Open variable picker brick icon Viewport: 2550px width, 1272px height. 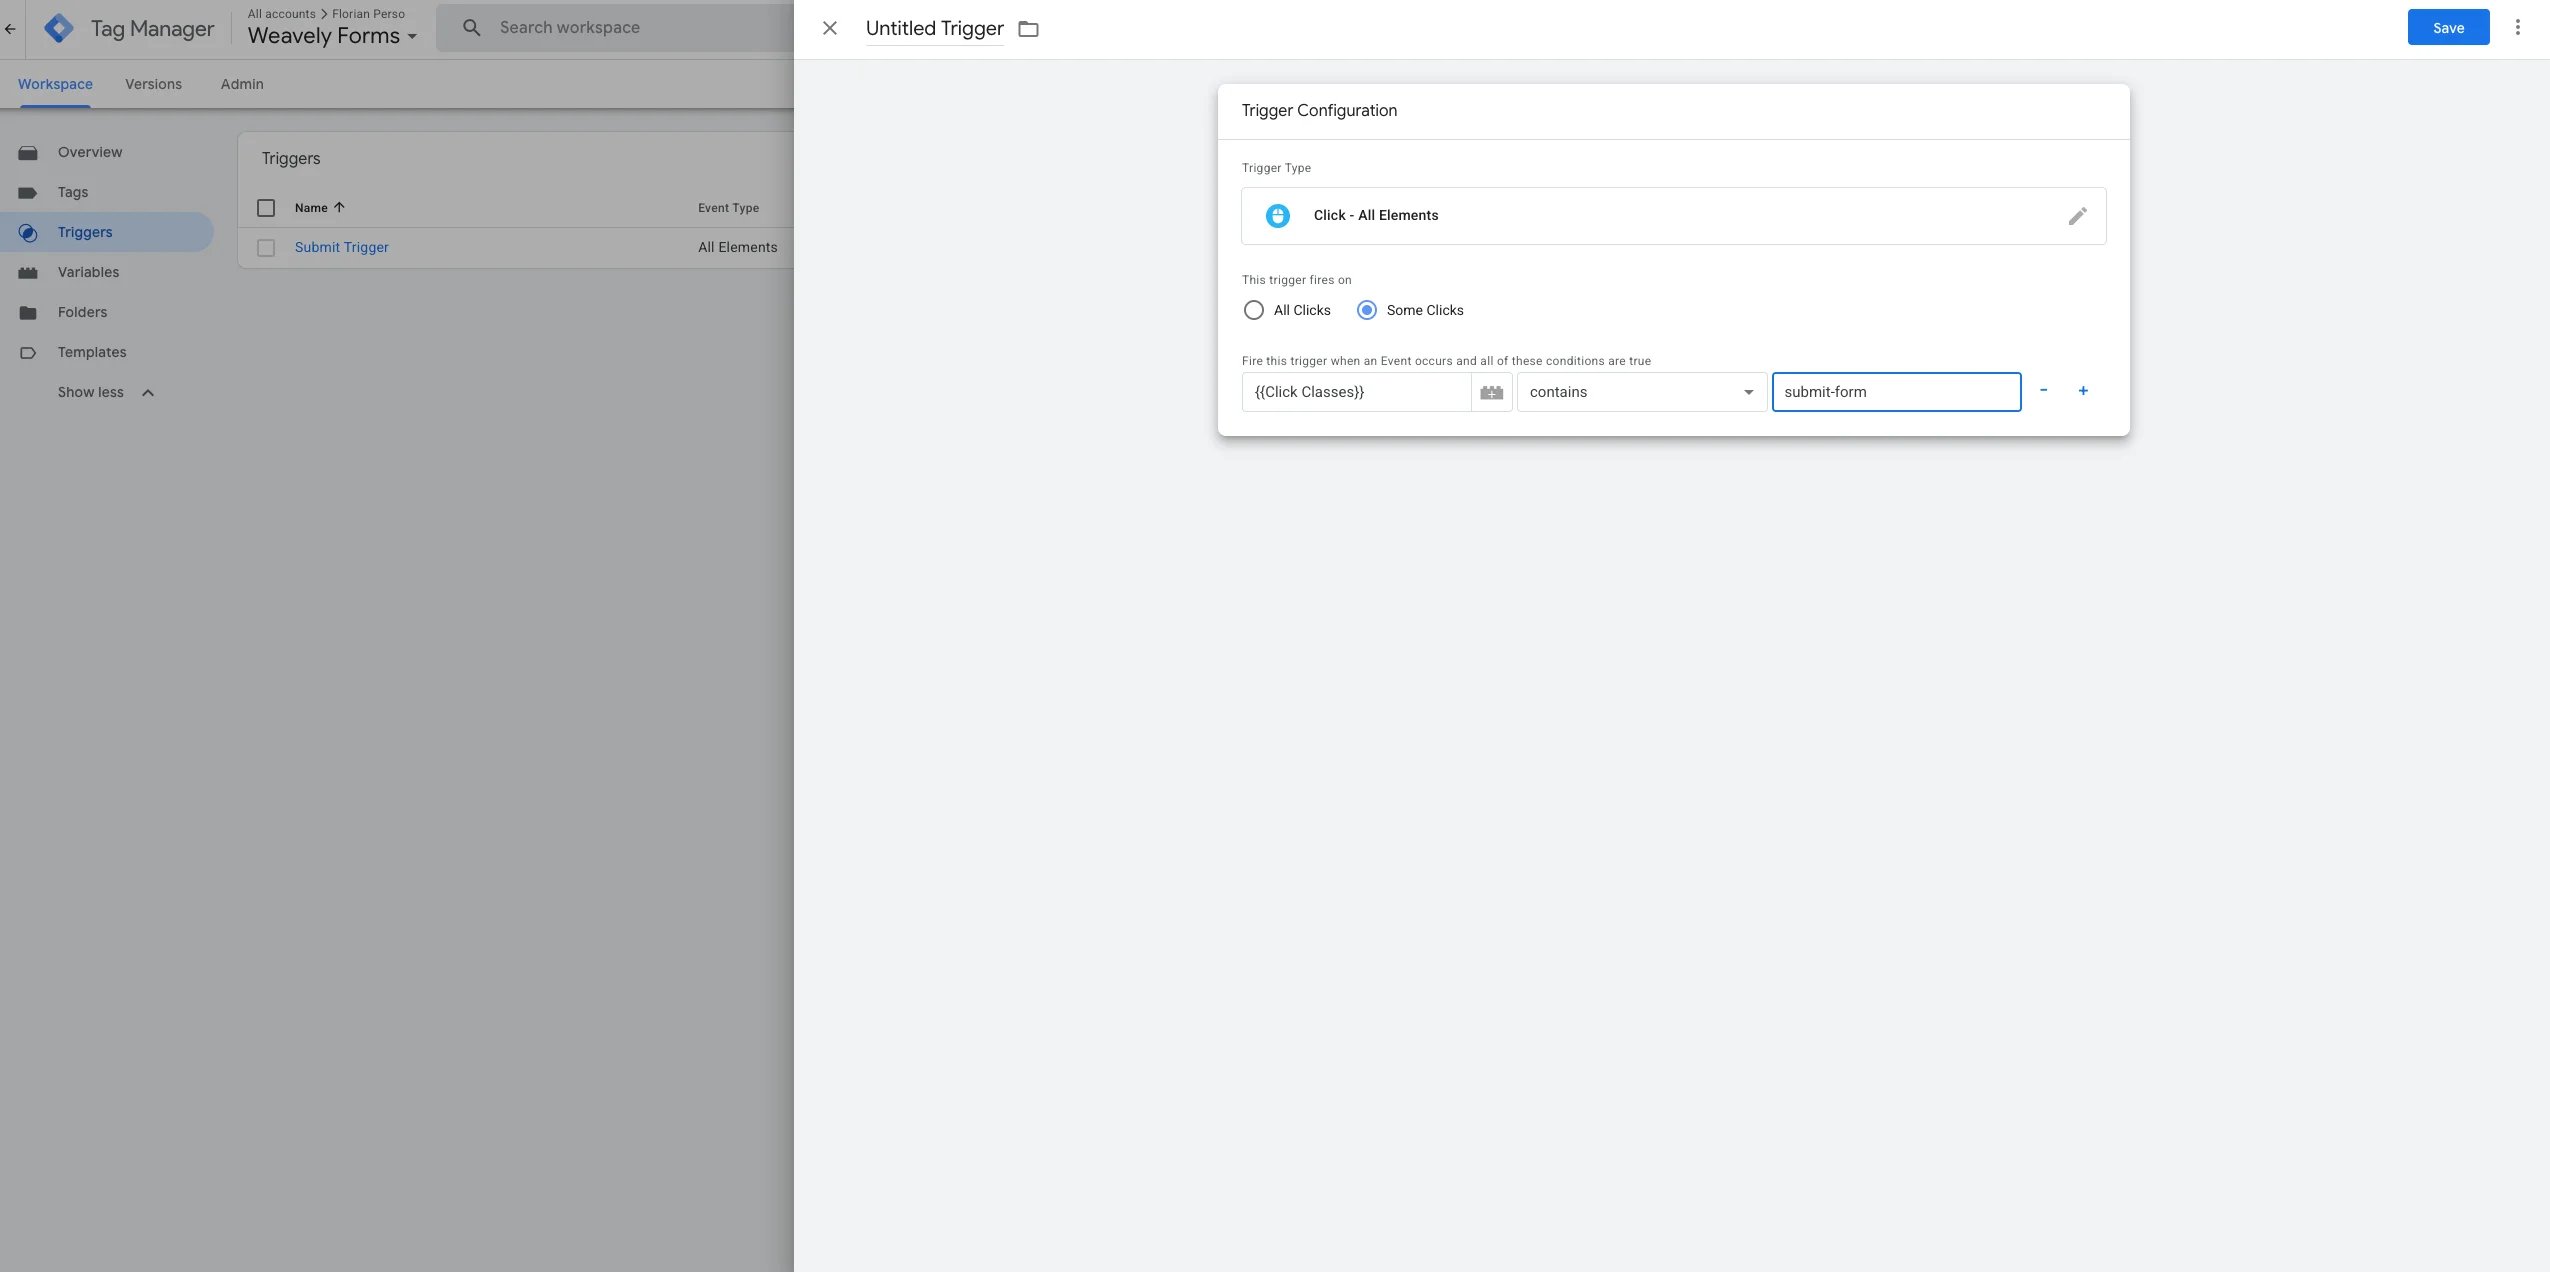(1491, 392)
